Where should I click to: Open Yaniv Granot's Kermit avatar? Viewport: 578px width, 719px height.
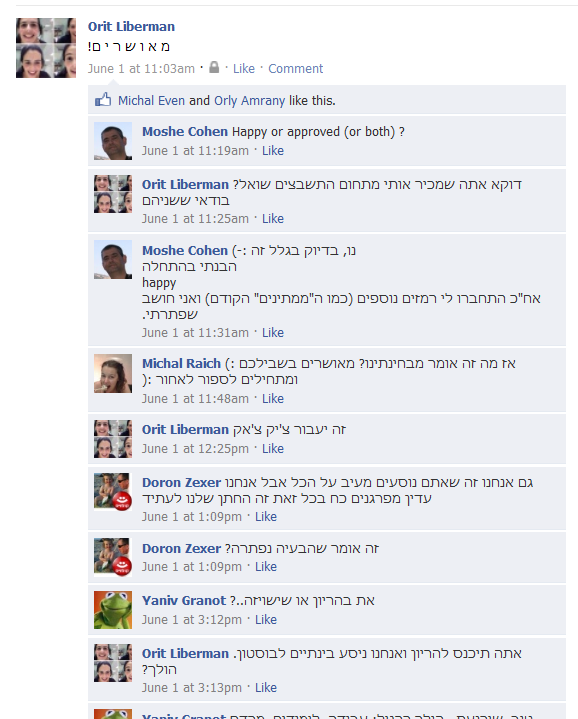pos(113,610)
